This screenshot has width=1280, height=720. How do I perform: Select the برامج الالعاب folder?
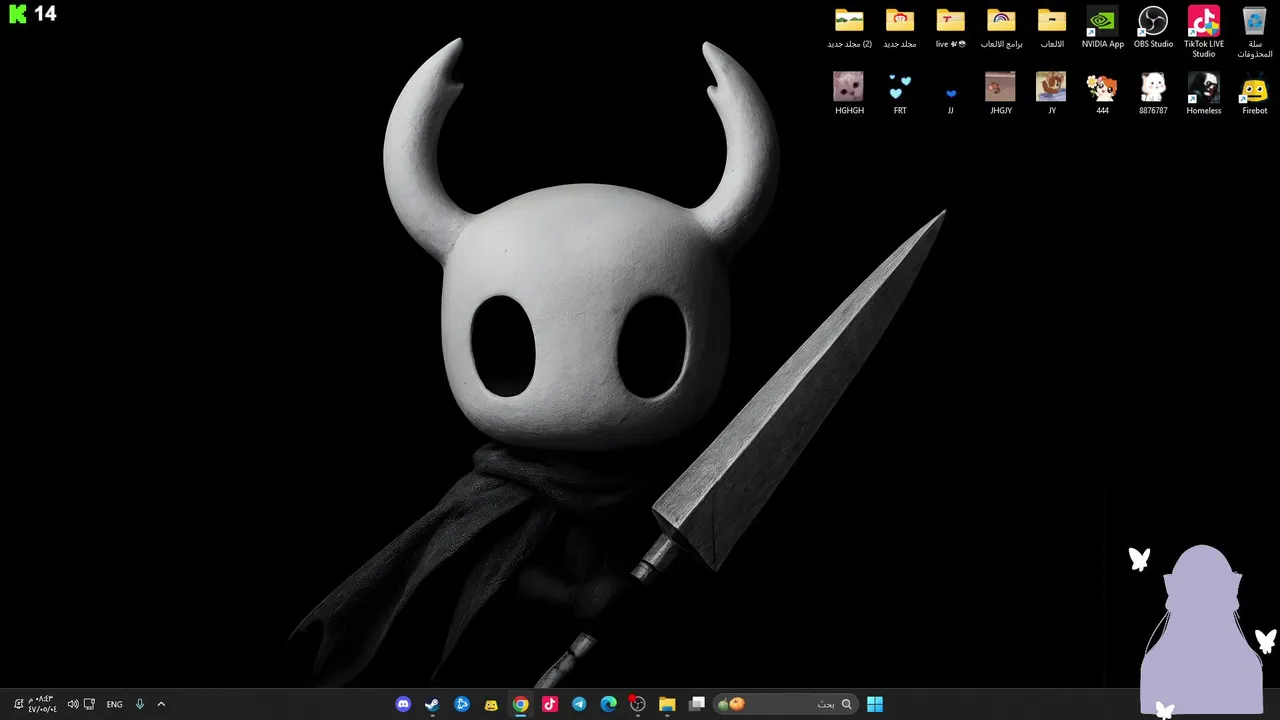tap(1001, 28)
